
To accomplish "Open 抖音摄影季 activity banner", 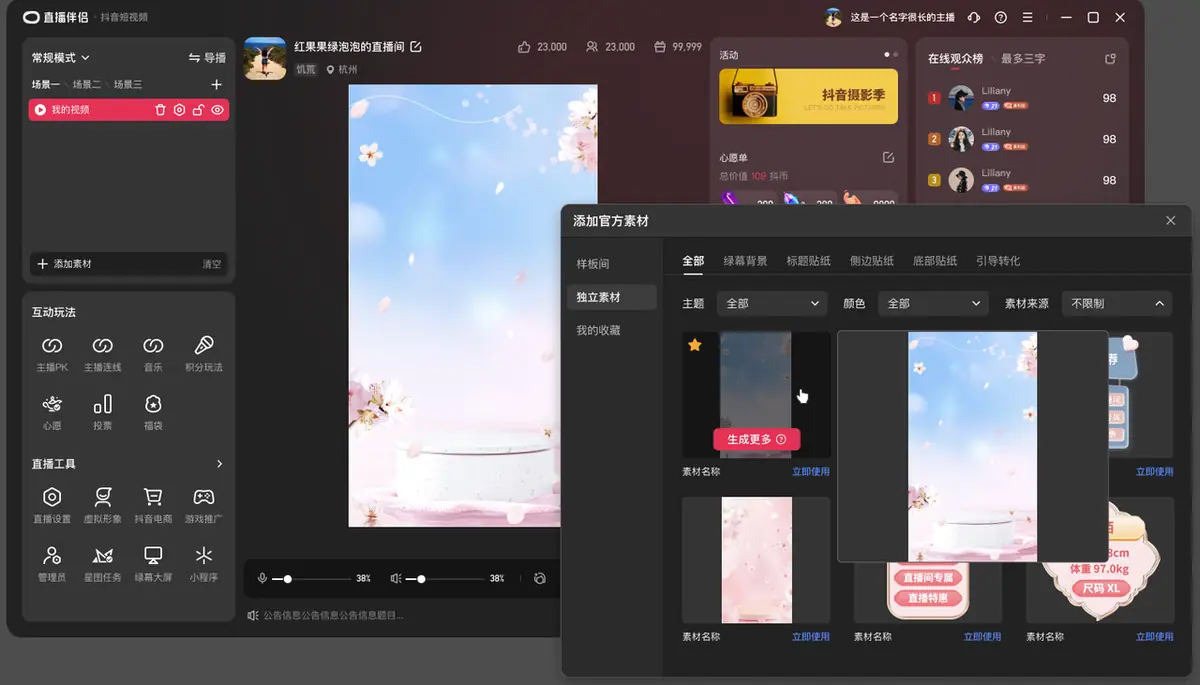I will click(808, 96).
